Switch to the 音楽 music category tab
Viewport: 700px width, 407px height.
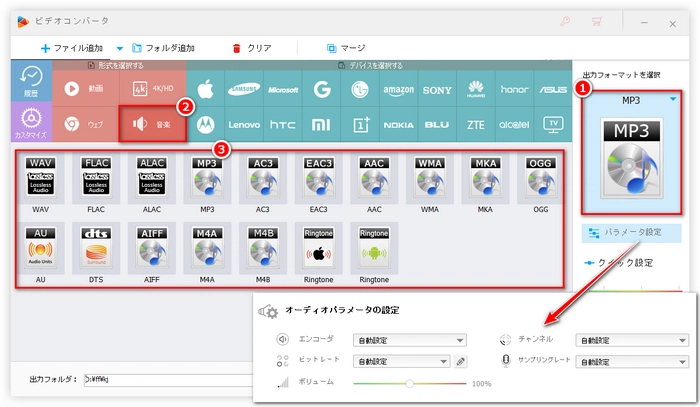152,126
